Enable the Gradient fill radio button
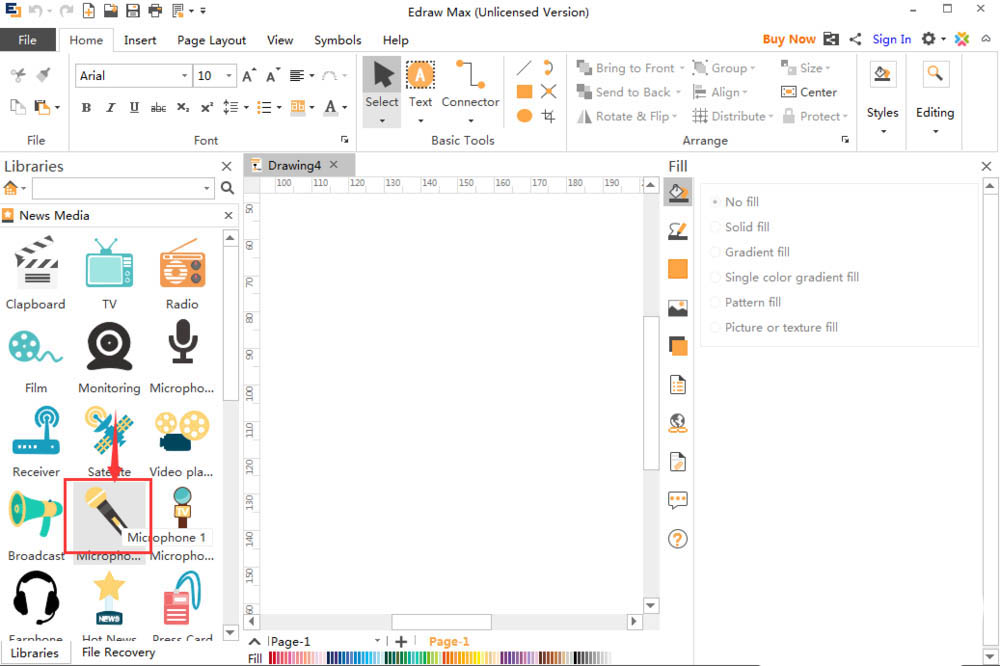 click(716, 252)
